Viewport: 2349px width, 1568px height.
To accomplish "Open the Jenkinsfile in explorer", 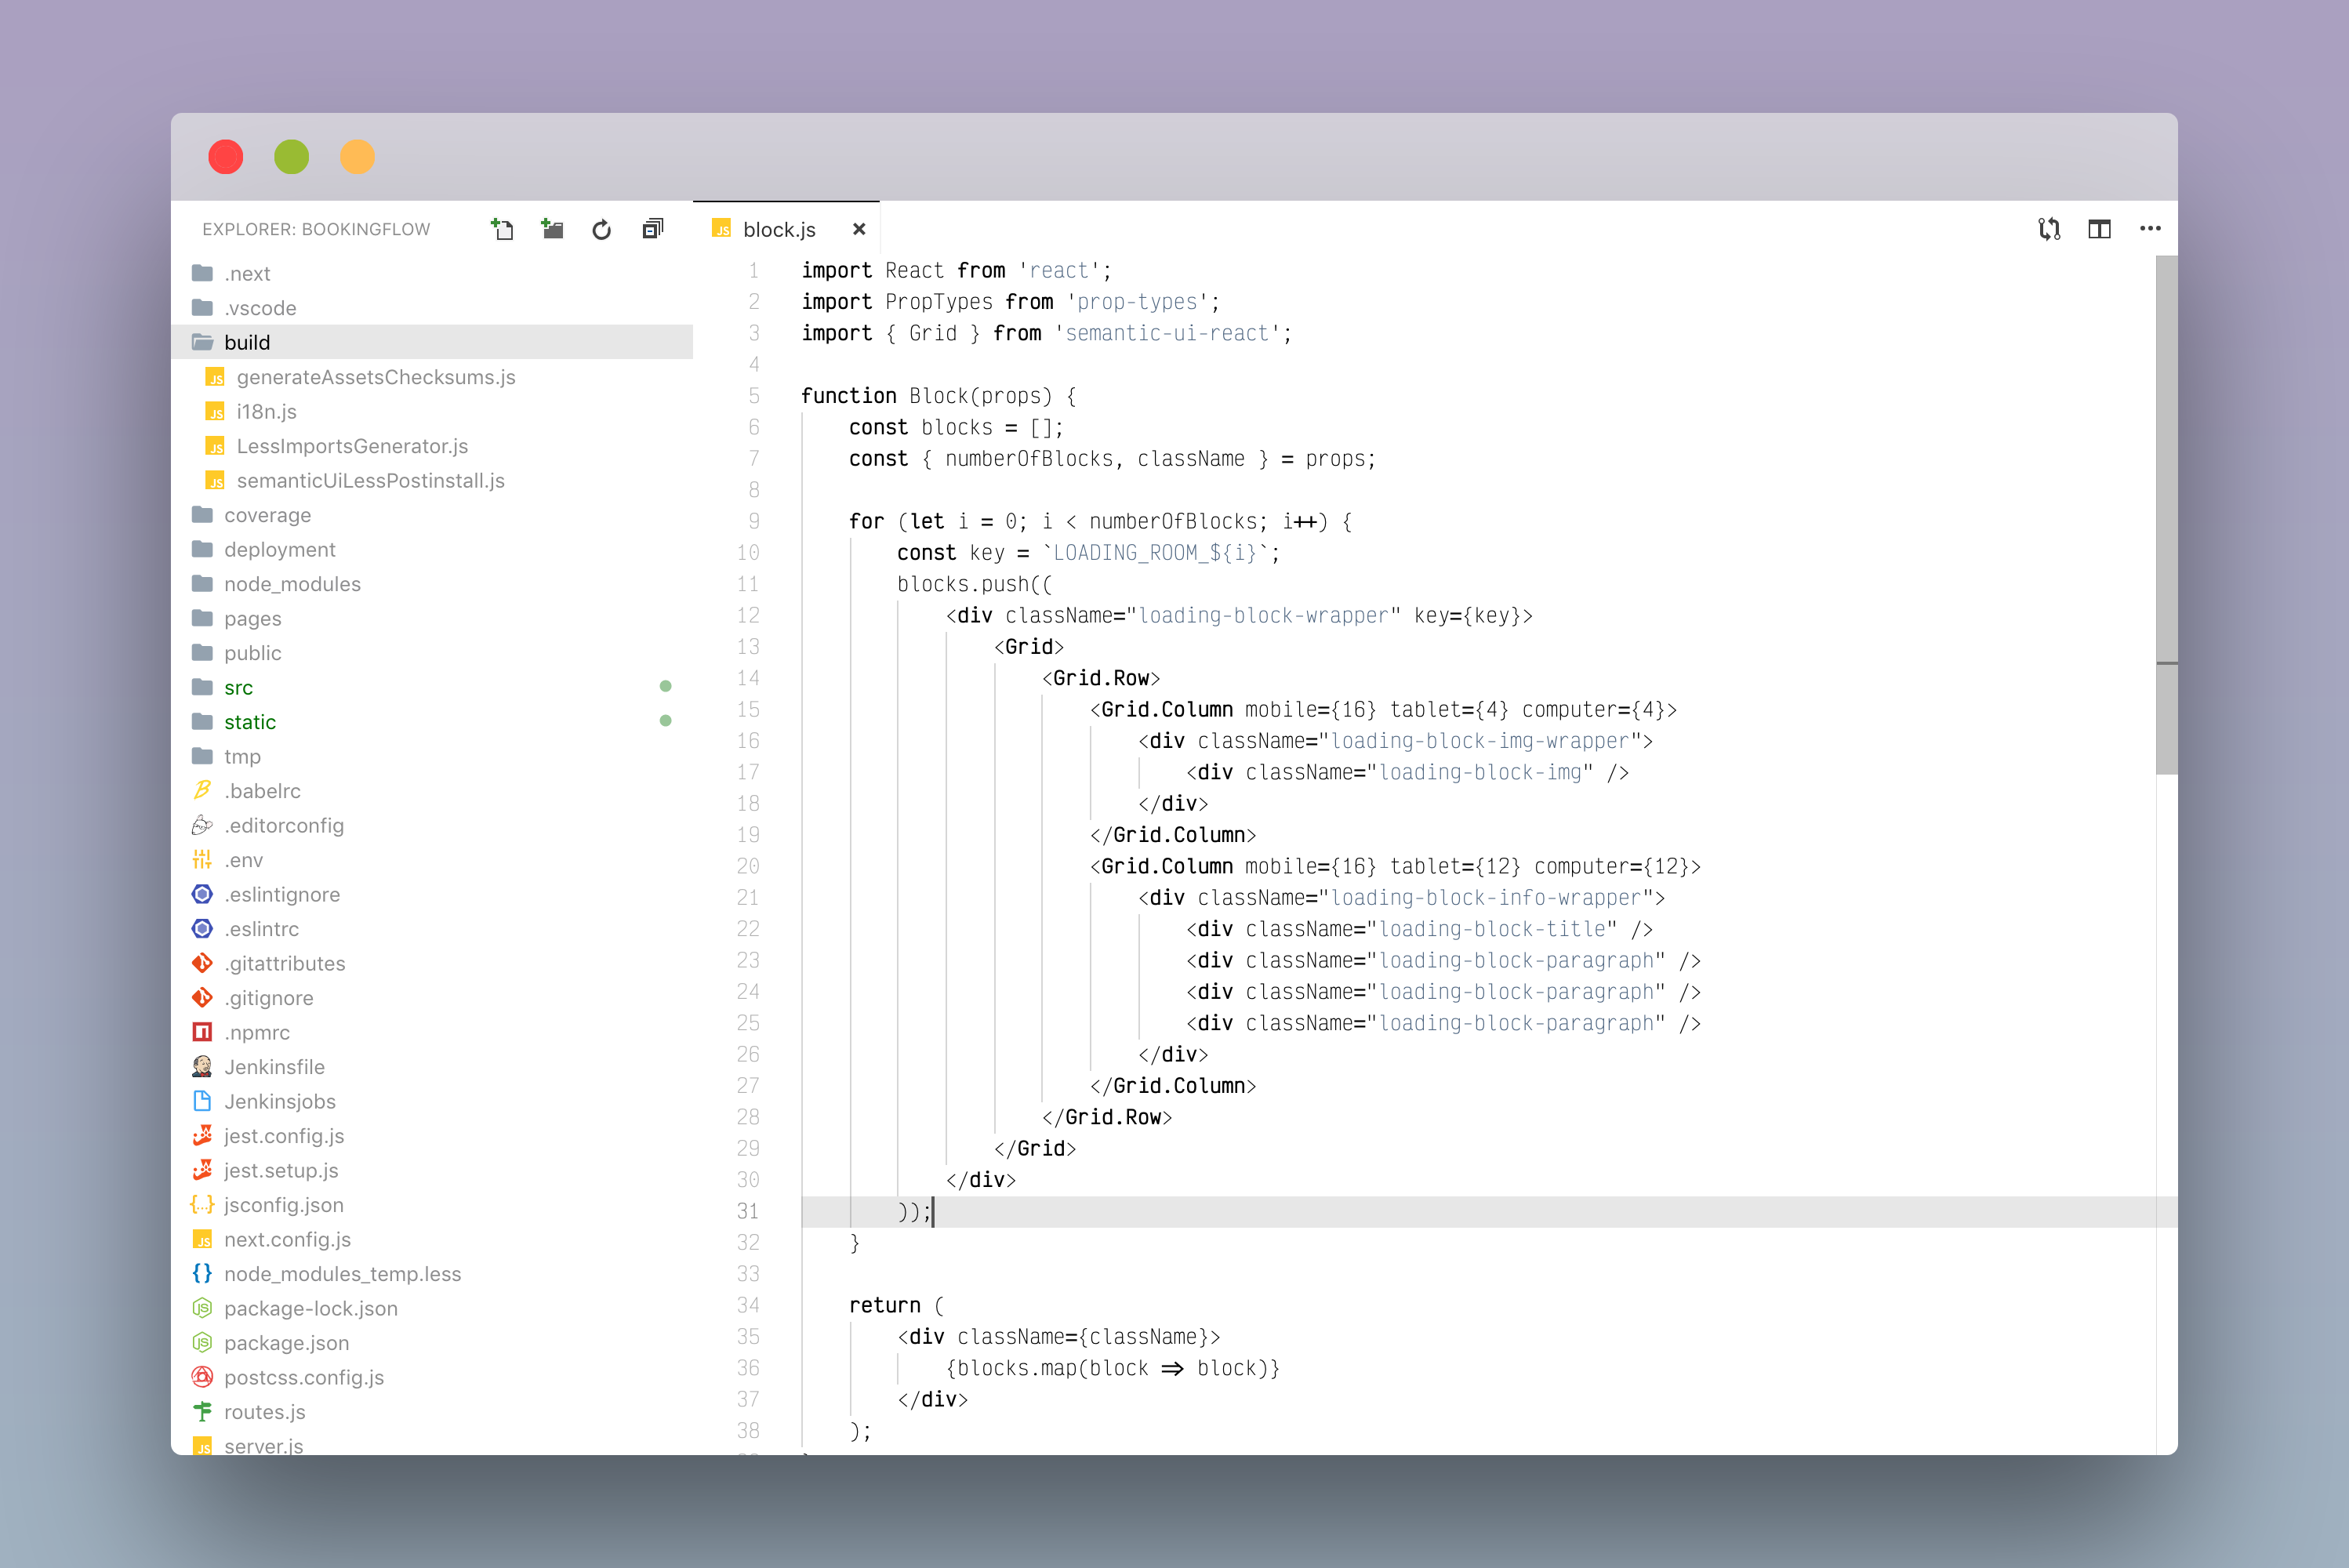I will click(274, 1067).
